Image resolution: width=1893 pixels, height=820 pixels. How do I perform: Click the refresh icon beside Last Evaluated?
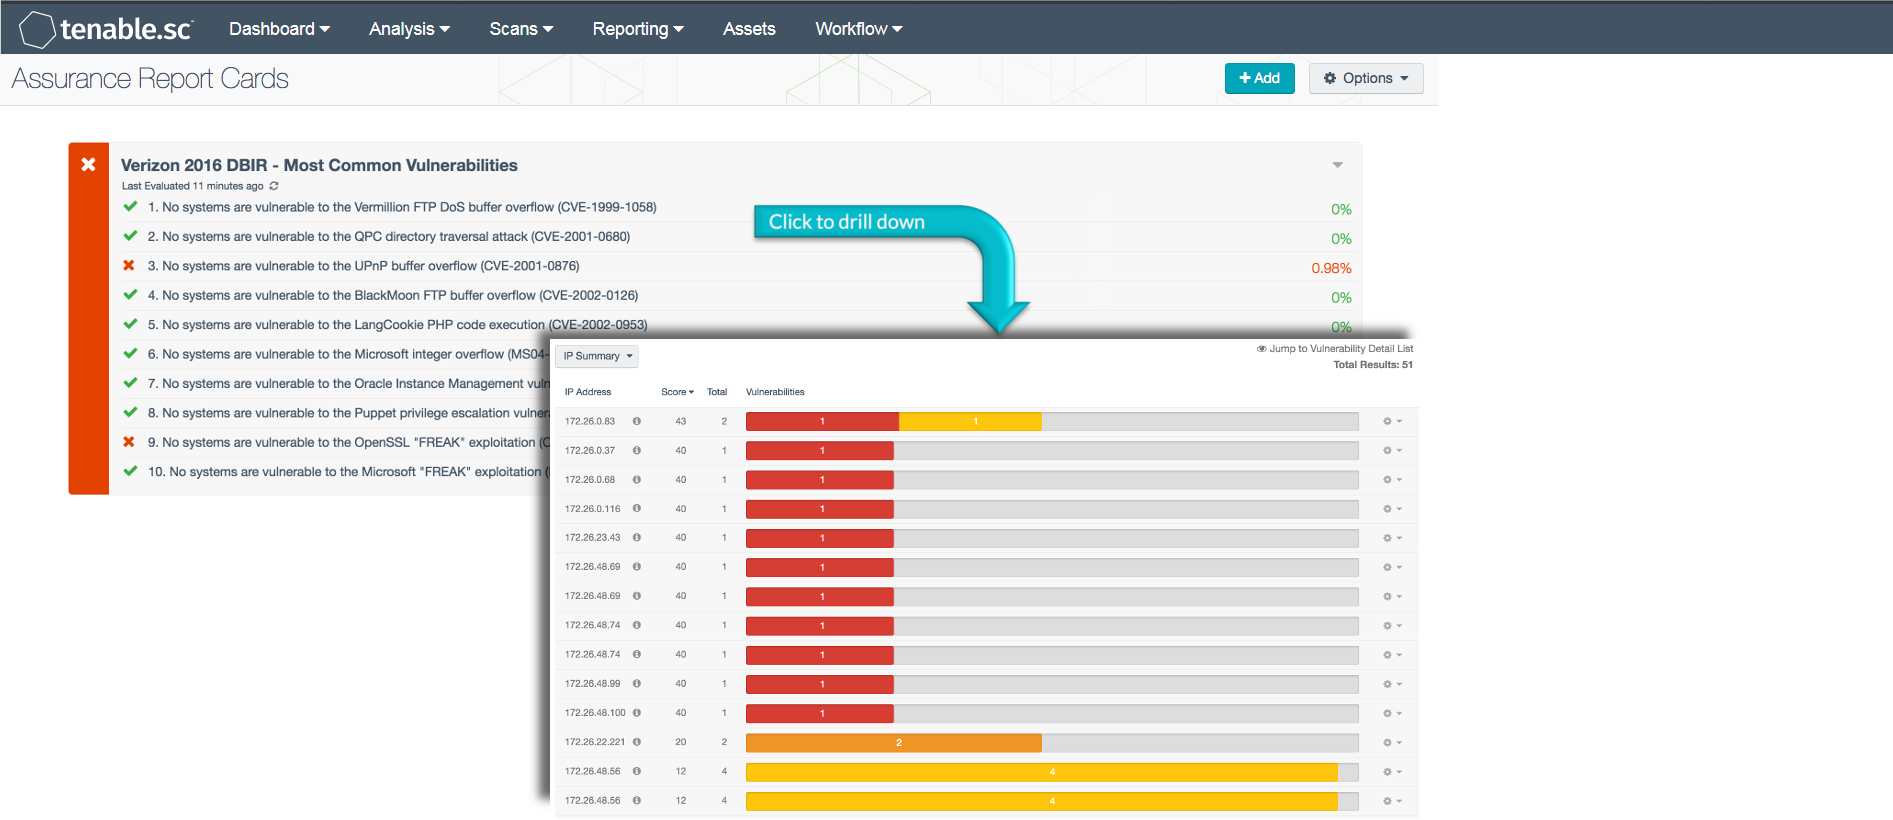click(x=274, y=186)
